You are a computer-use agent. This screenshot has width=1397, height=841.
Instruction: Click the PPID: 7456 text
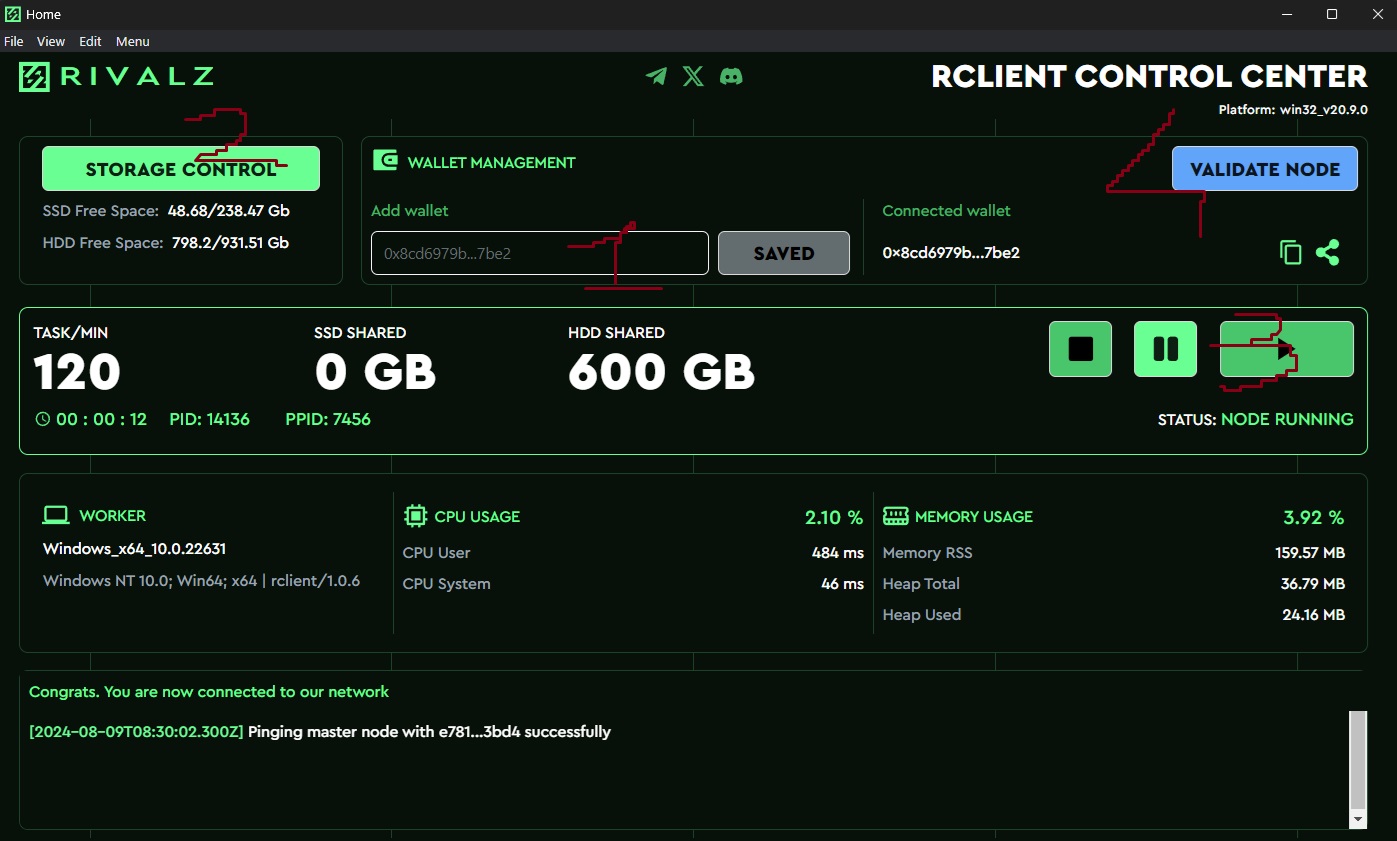pyautogui.click(x=328, y=419)
